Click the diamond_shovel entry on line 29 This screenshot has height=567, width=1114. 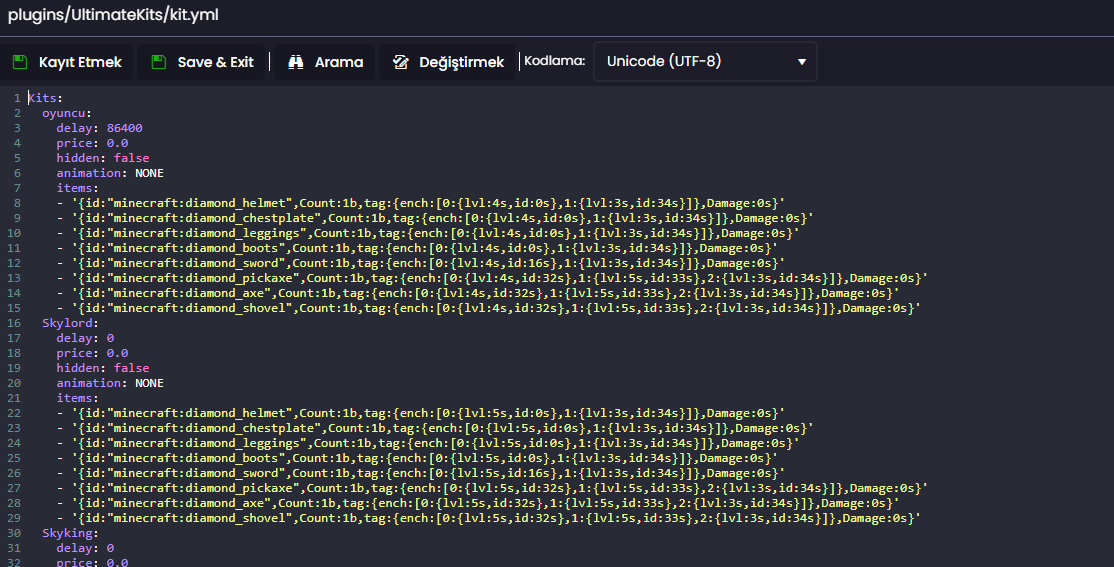click(x=489, y=518)
